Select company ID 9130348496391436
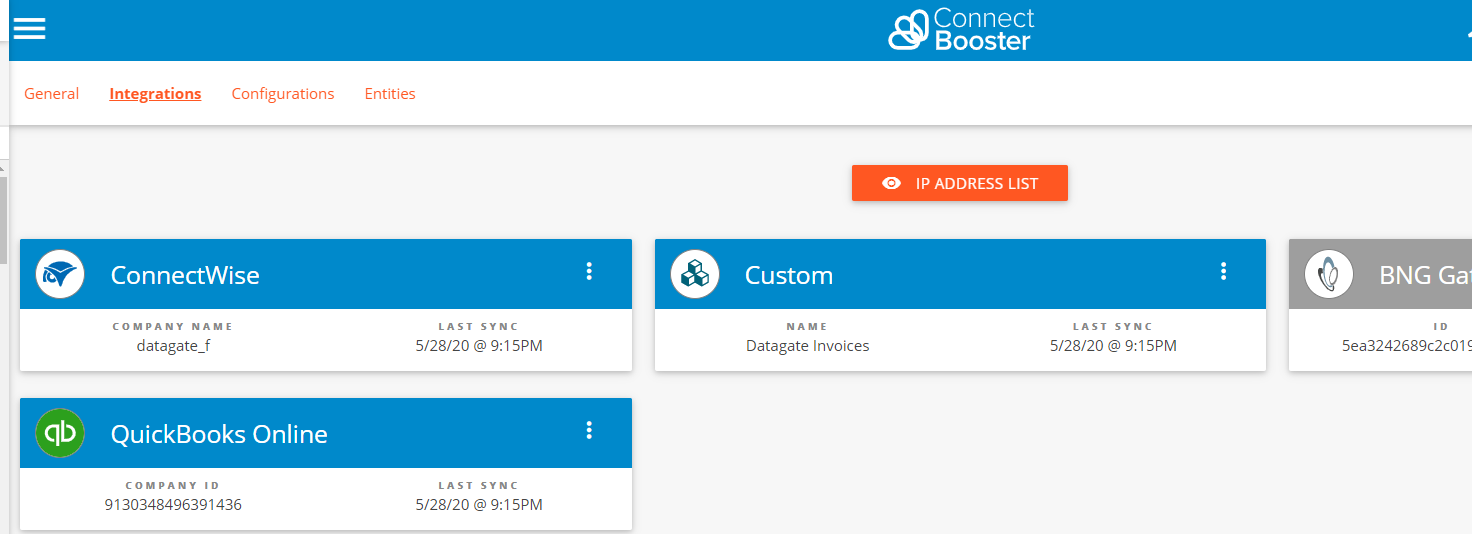Image resolution: width=1472 pixels, height=534 pixels. (x=173, y=505)
